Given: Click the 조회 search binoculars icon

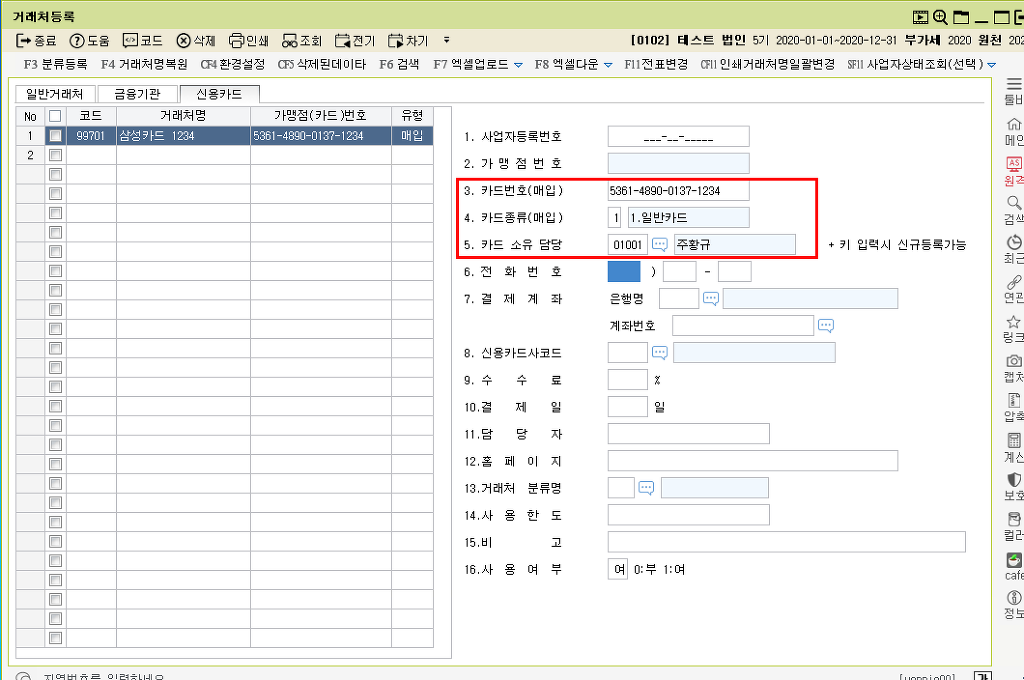Looking at the screenshot, I should point(290,40).
